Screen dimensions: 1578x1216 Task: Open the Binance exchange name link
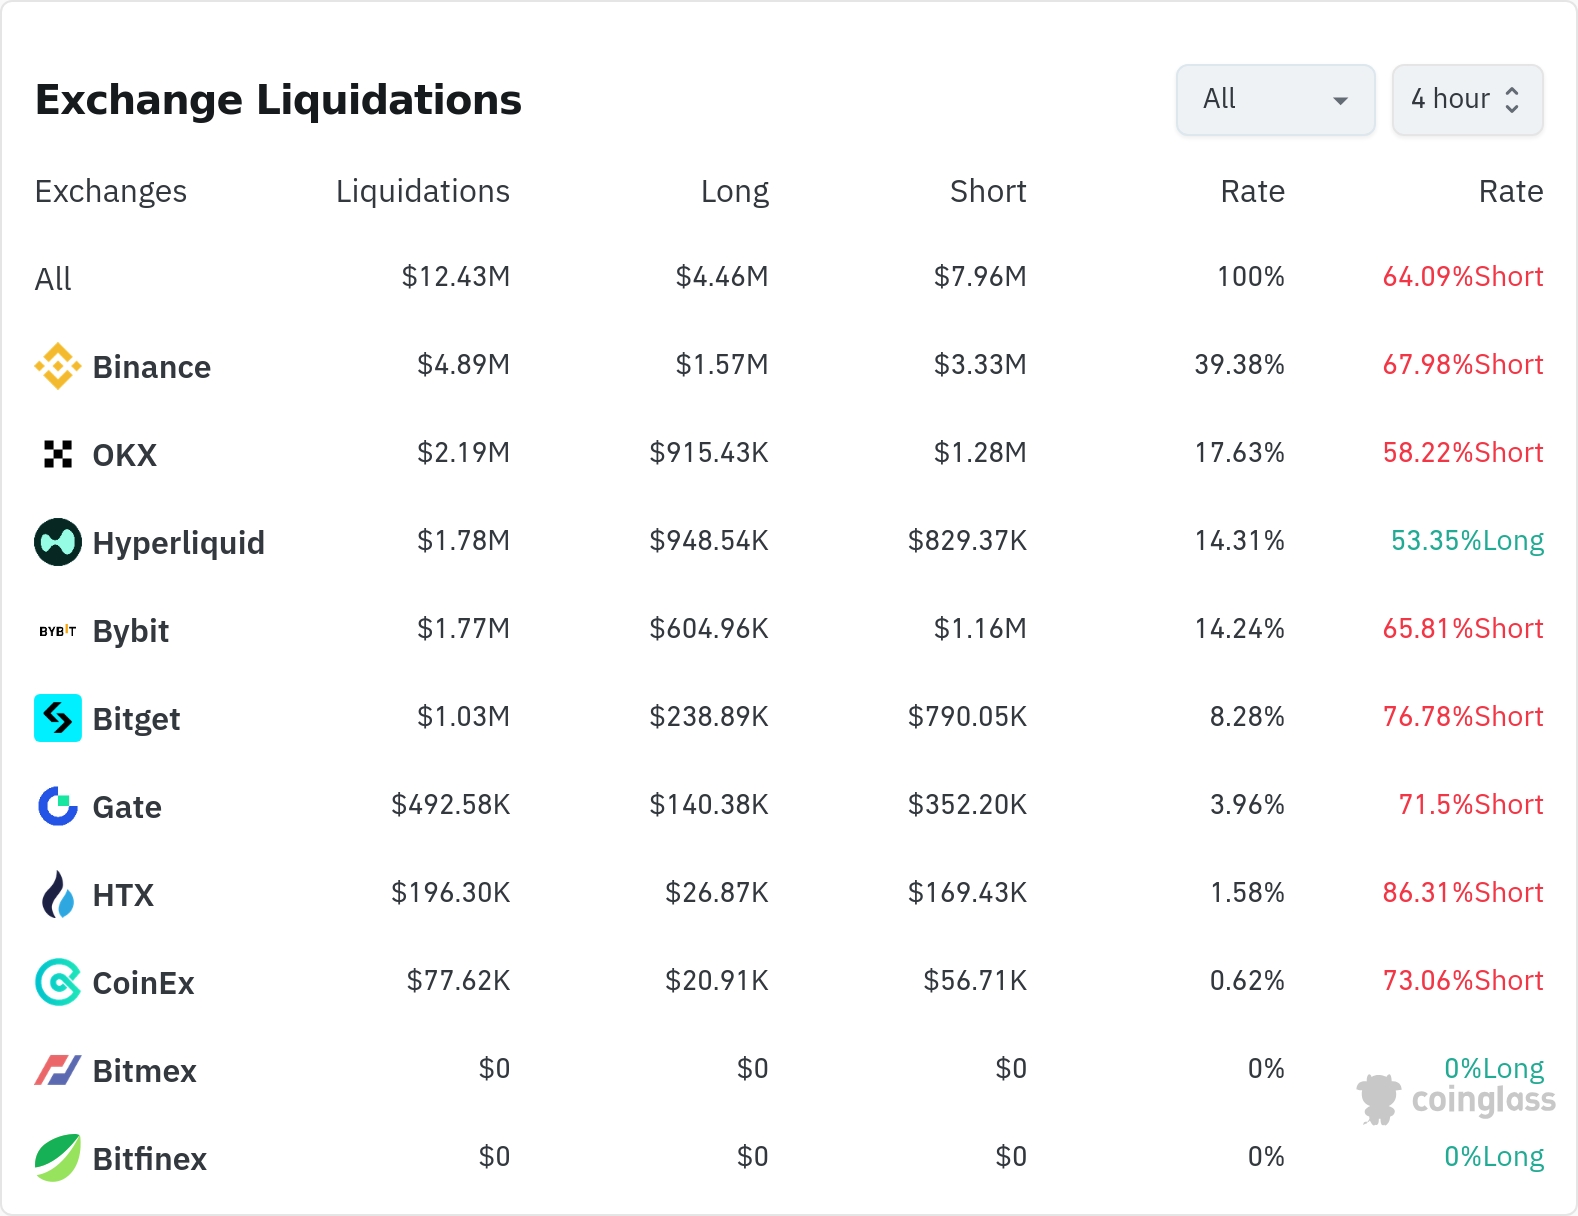click(x=151, y=367)
